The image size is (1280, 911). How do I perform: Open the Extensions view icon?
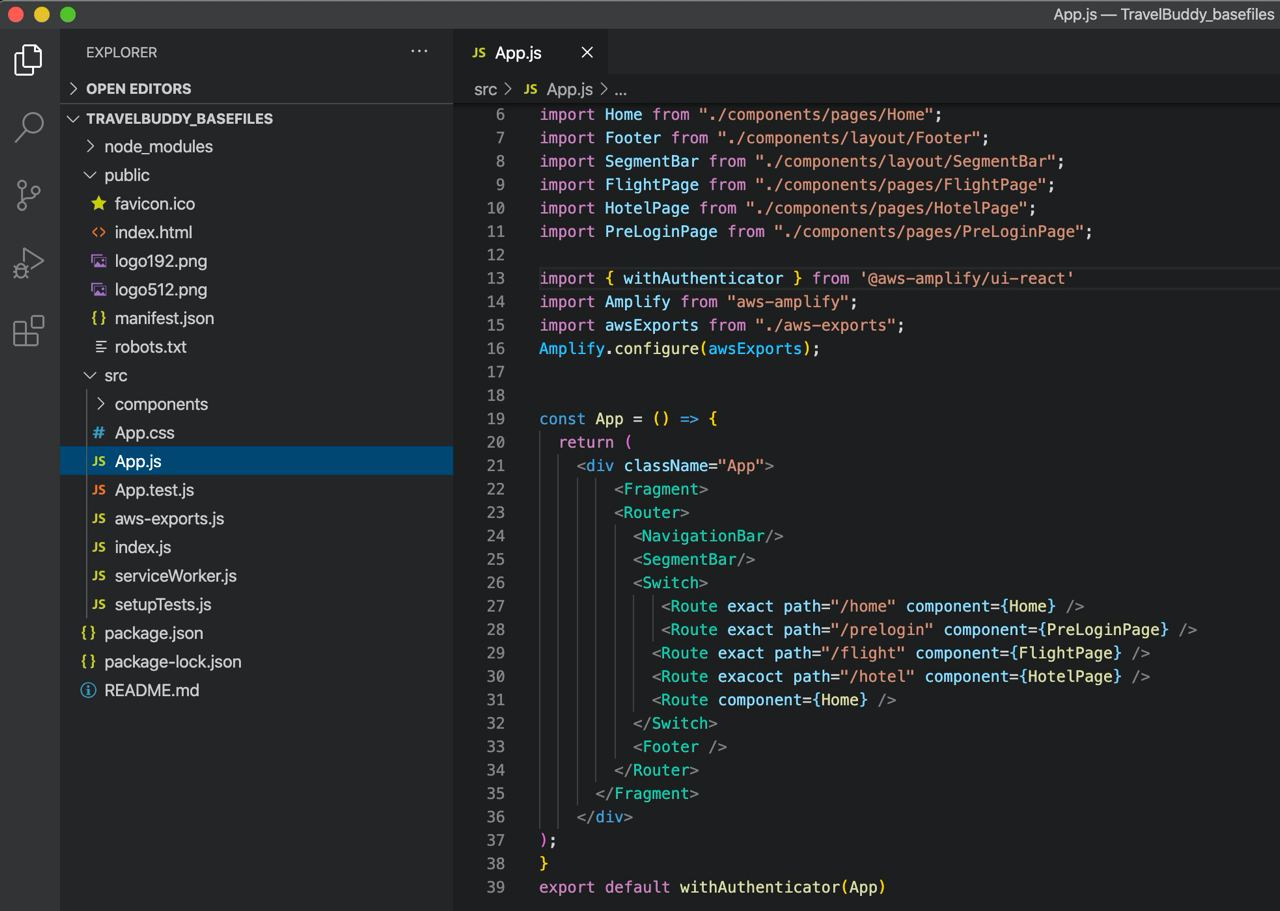[29, 331]
